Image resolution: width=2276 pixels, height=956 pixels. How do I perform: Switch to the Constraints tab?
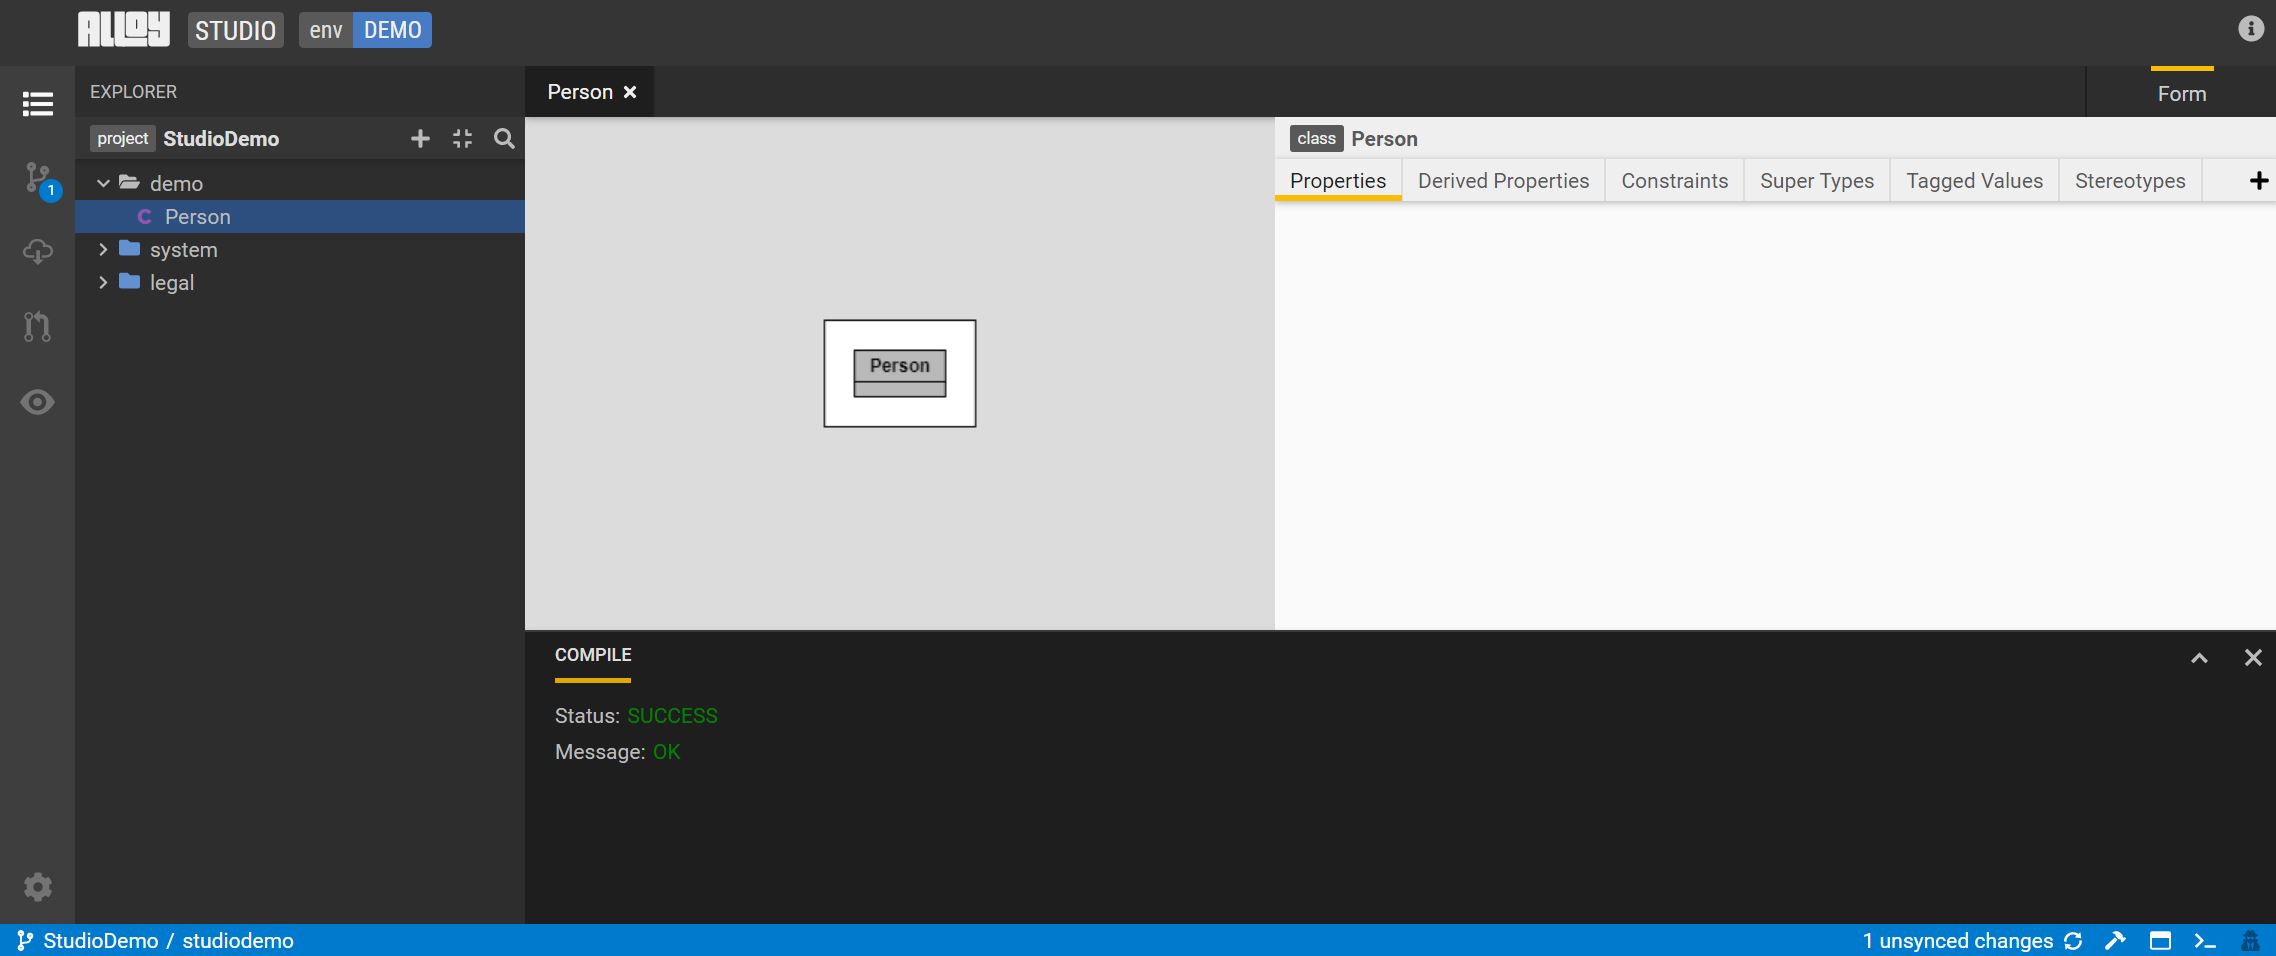(1674, 180)
